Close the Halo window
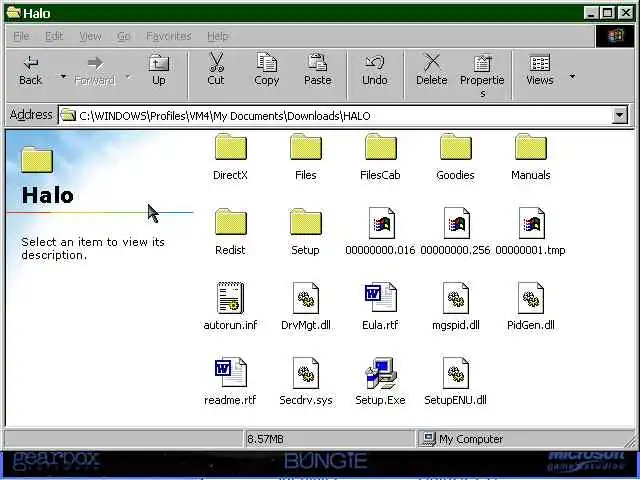The height and width of the screenshot is (480, 640). click(x=626, y=13)
